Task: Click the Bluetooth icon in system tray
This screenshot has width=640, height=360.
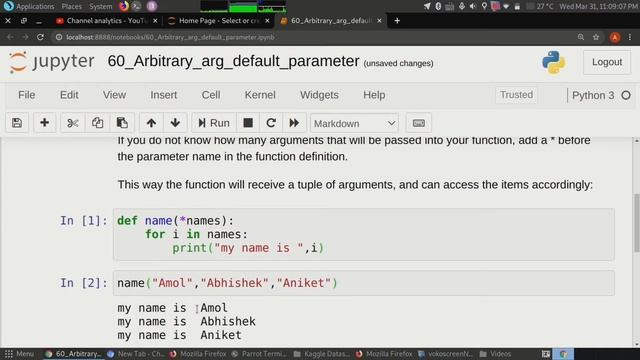Action: coord(438,6)
